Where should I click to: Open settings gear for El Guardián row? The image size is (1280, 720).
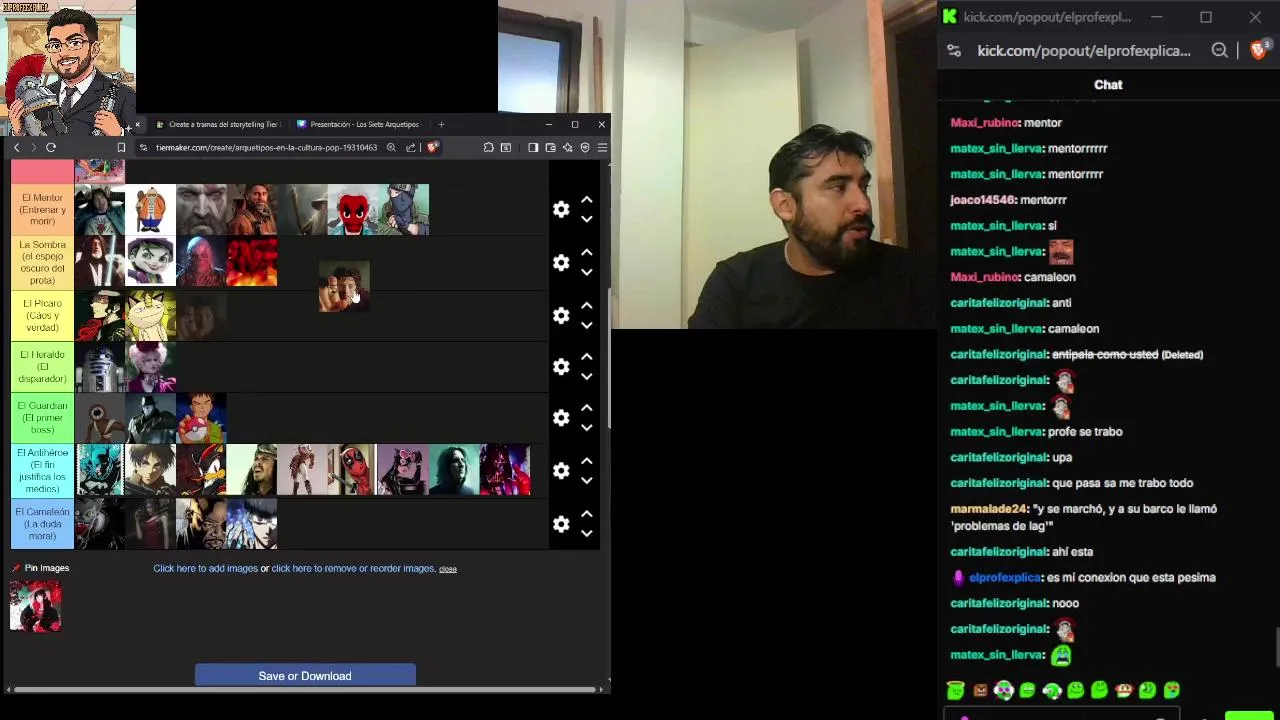click(561, 418)
